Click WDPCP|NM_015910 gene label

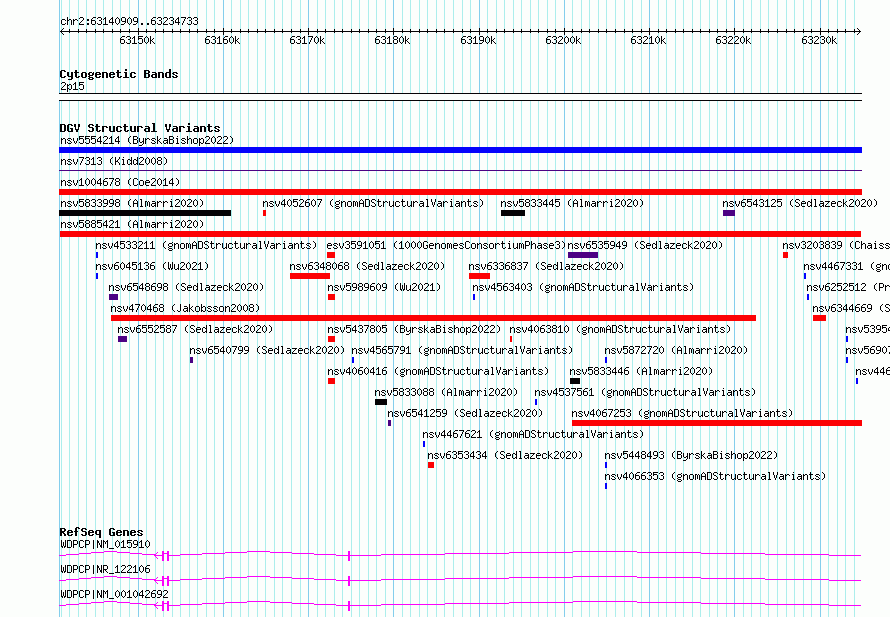pos(106,544)
